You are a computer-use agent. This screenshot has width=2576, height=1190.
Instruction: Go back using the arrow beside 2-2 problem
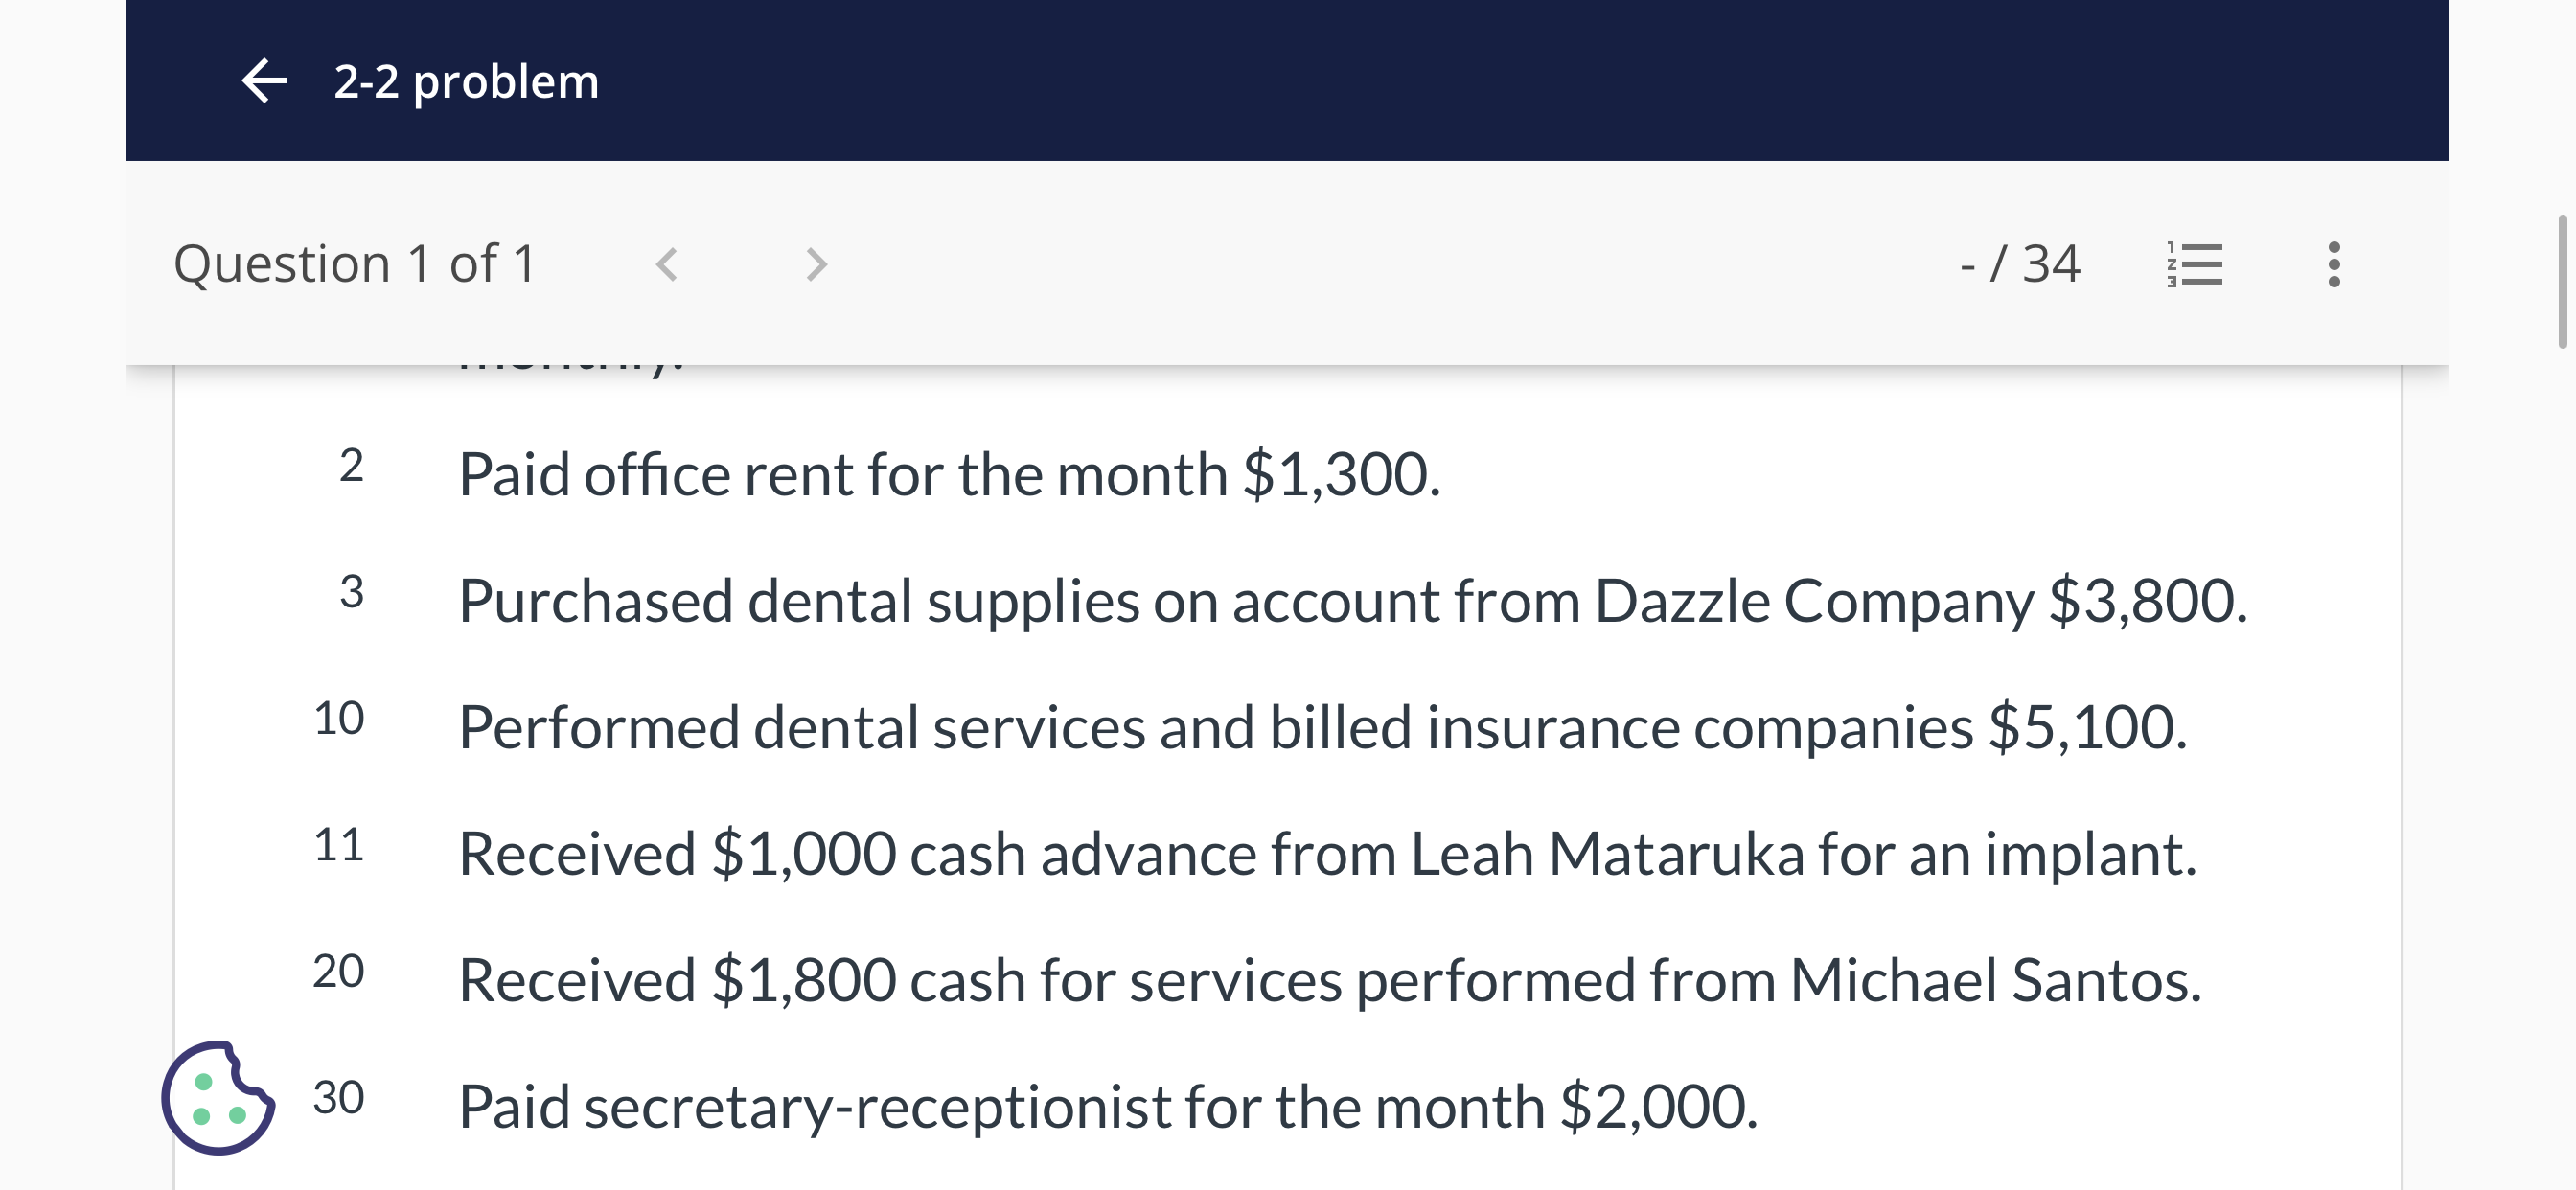(x=265, y=81)
